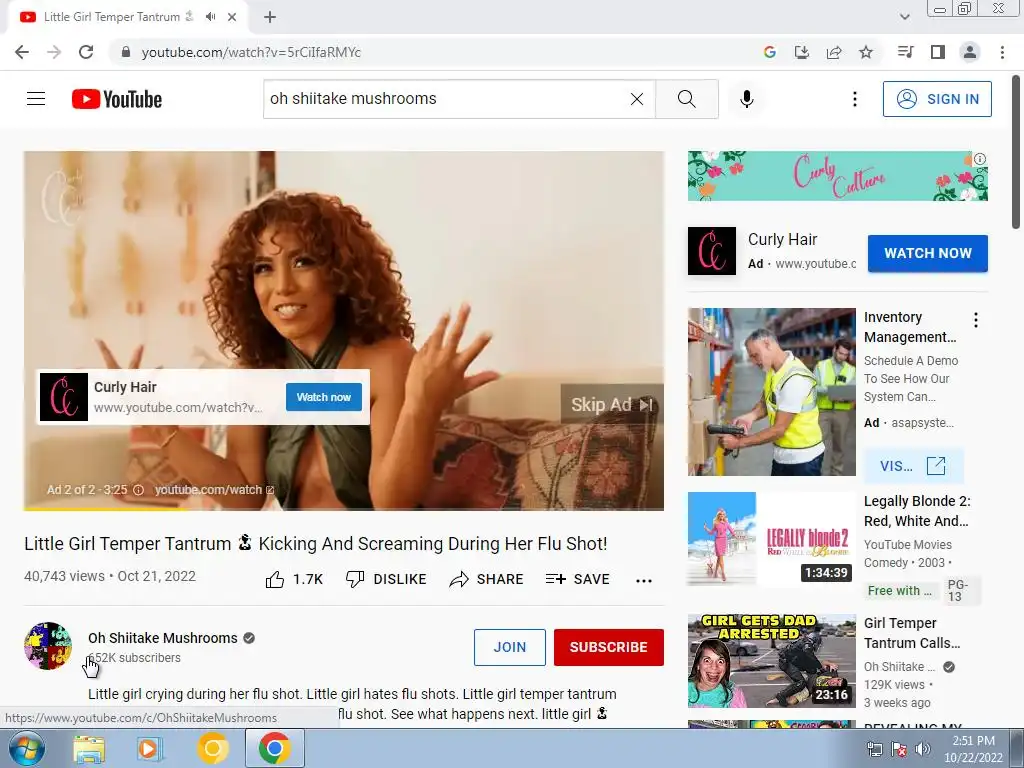Click the Chrome taskbar icon
This screenshot has height=768, width=1024.
274,748
